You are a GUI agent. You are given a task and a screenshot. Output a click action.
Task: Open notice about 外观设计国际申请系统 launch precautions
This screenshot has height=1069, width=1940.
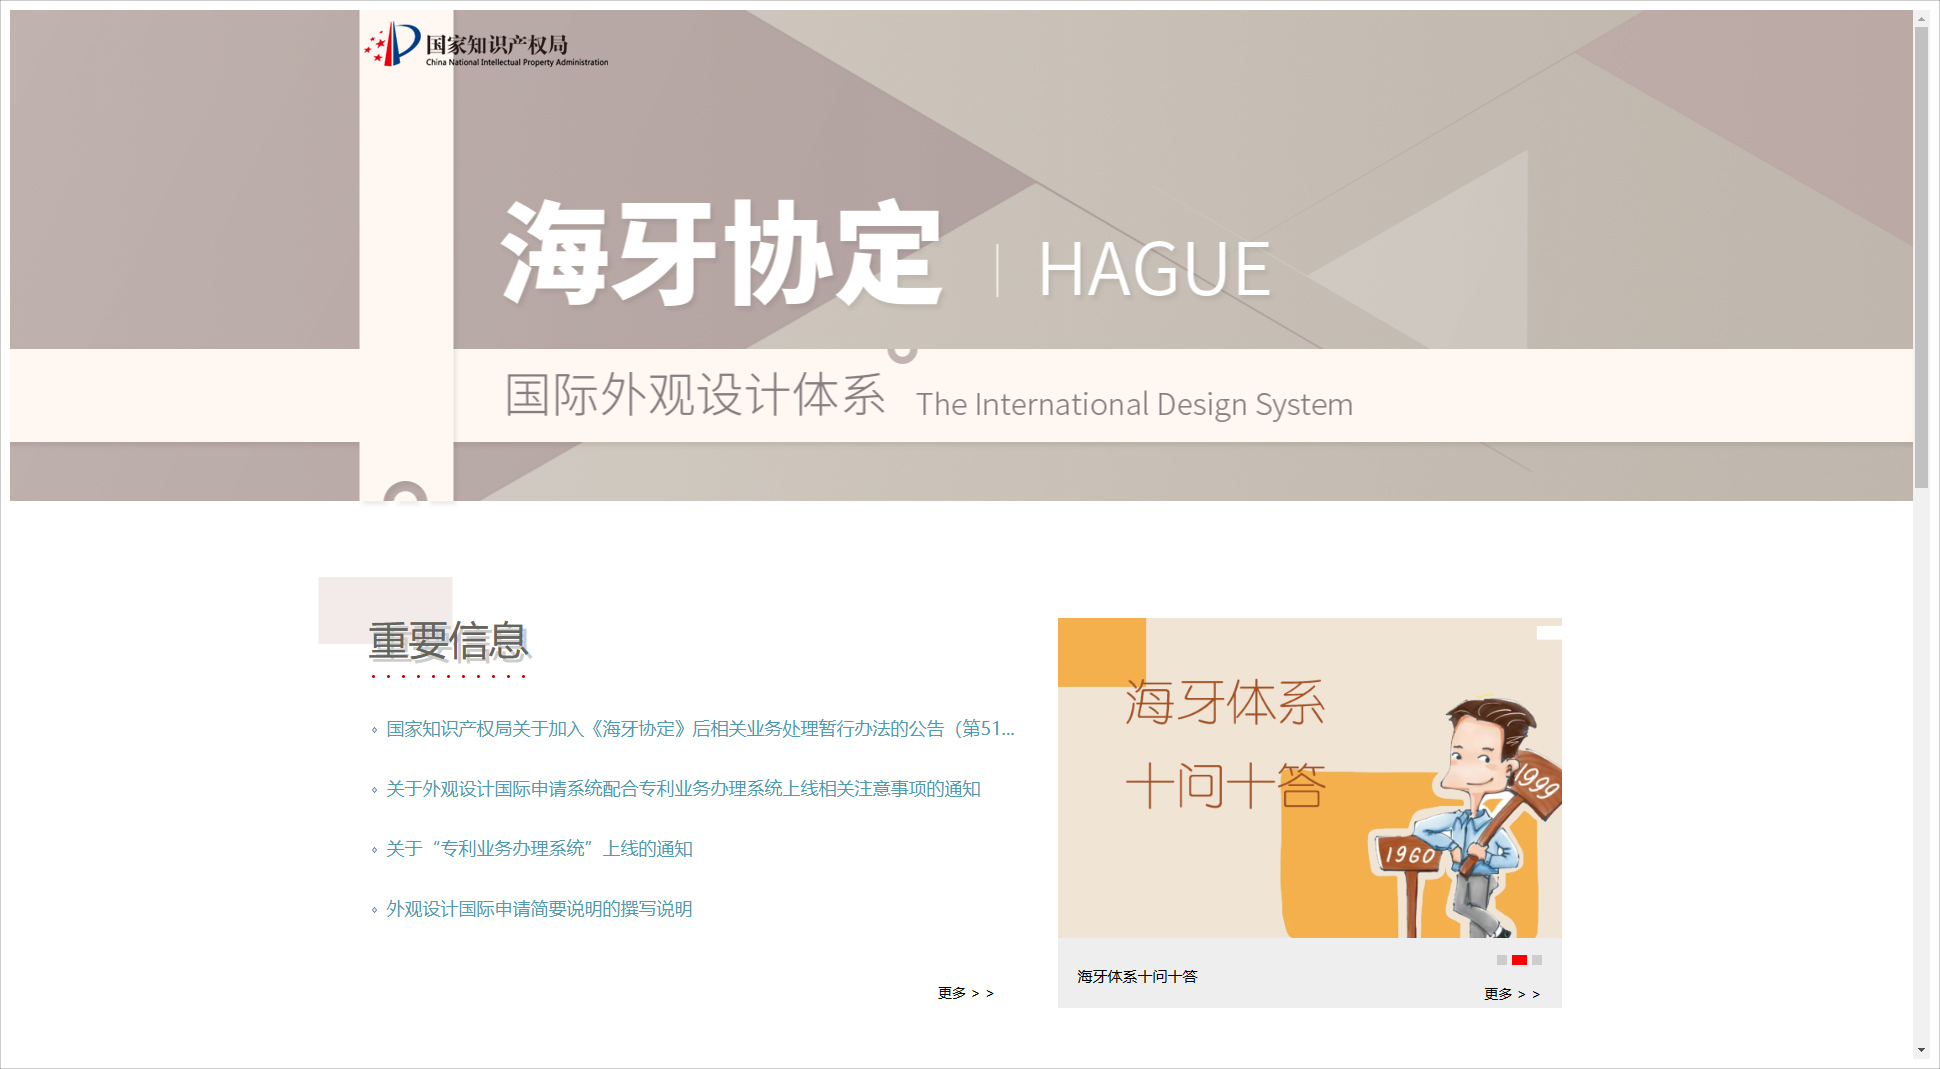click(x=682, y=789)
